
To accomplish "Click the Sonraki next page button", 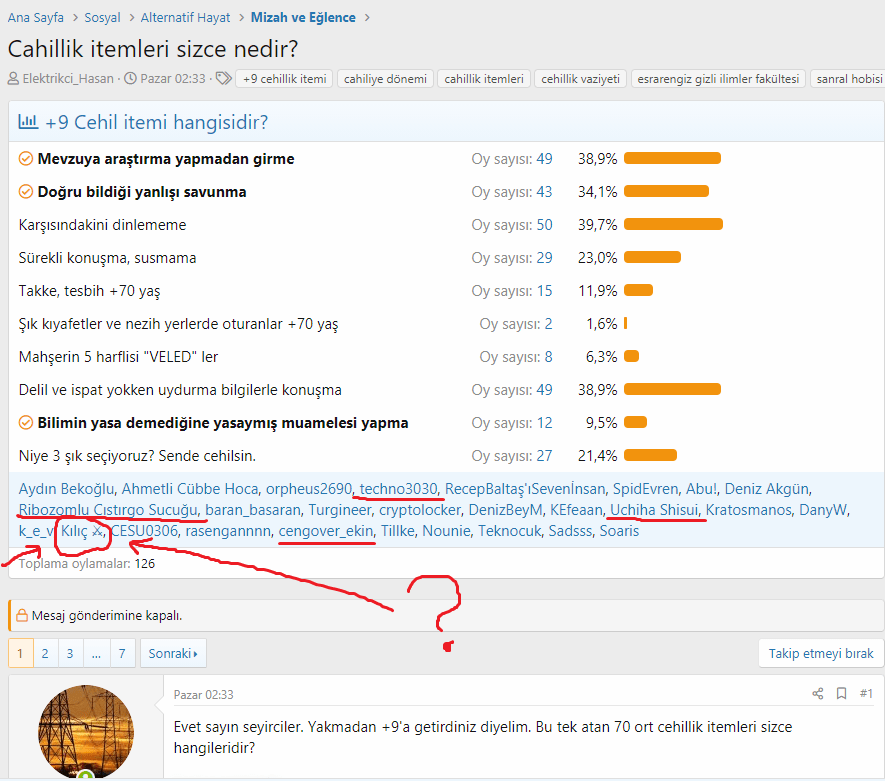I will pos(173,653).
